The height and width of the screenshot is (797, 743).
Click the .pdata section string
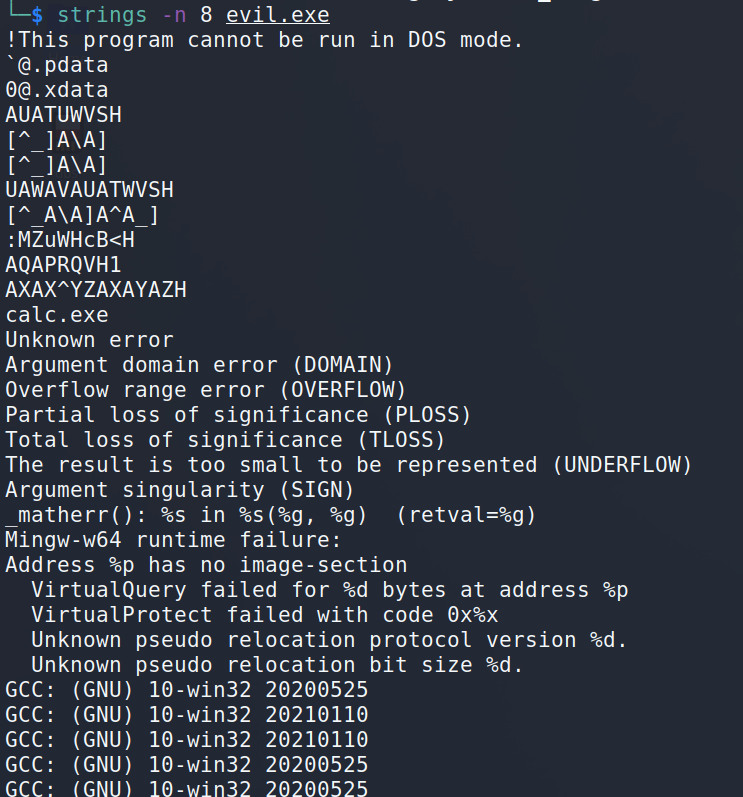(57, 65)
